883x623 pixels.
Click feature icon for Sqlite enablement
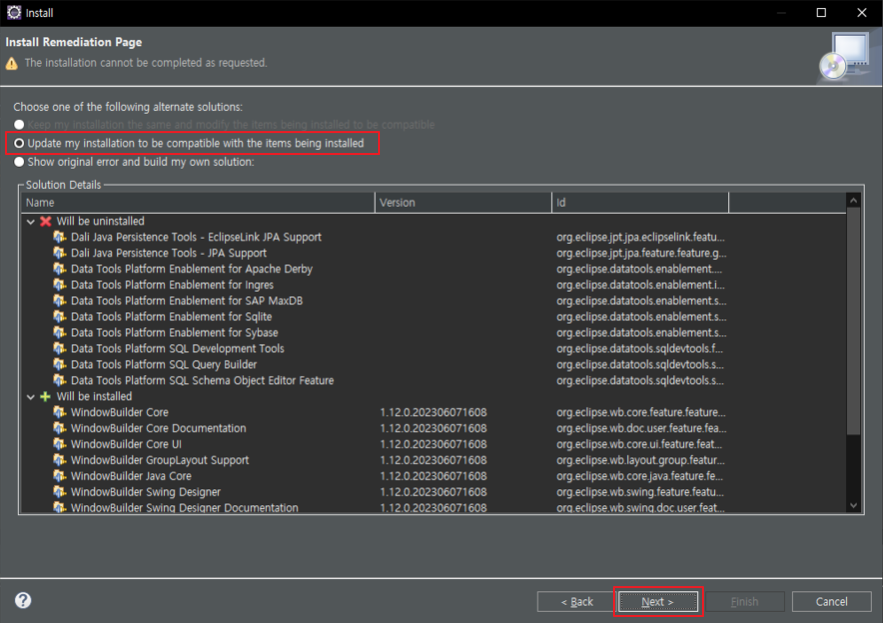(60, 317)
